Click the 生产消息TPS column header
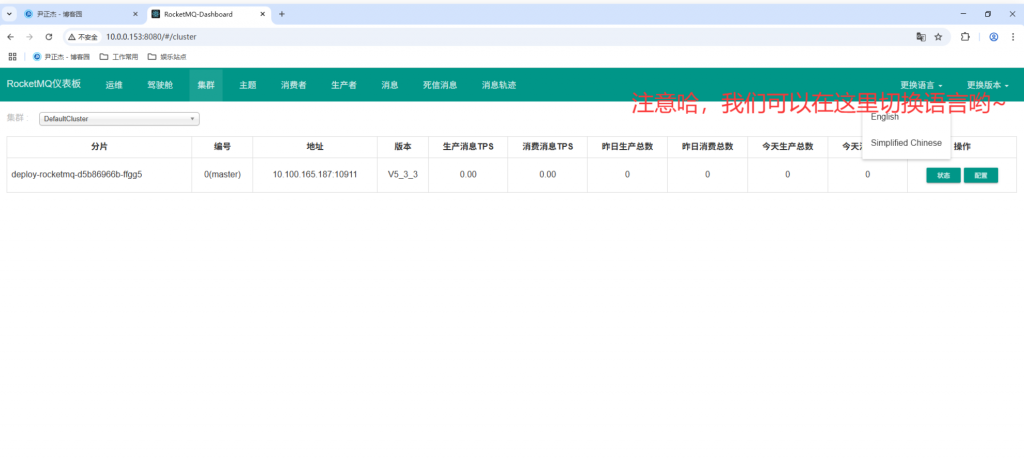The image size is (1024, 461). 468,147
